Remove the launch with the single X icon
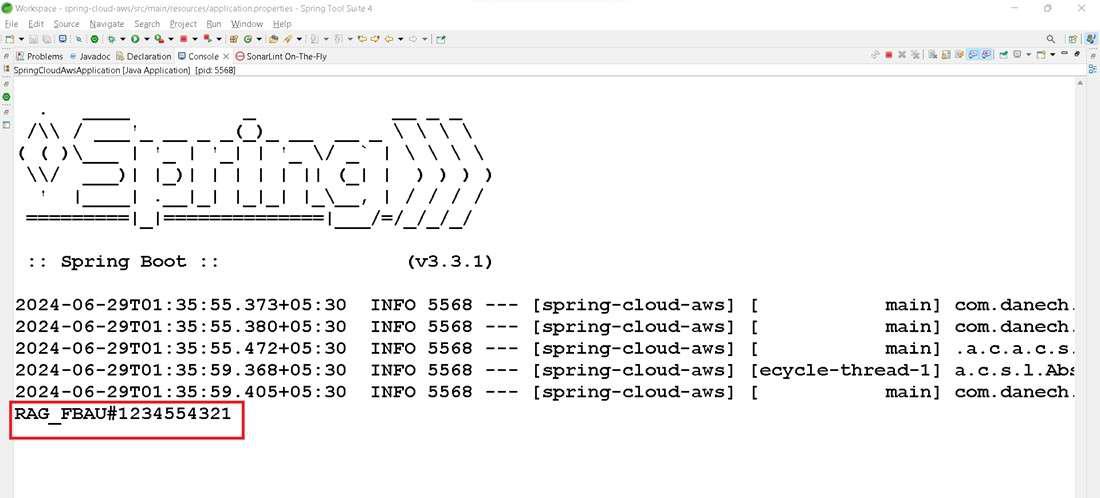The height and width of the screenshot is (498, 1100). tap(902, 54)
